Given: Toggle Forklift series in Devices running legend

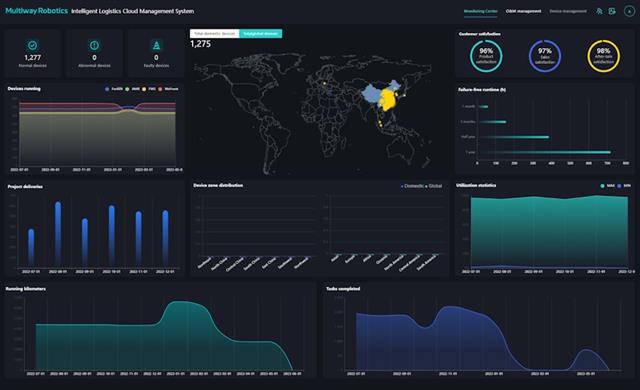Looking at the screenshot, I should (114, 89).
